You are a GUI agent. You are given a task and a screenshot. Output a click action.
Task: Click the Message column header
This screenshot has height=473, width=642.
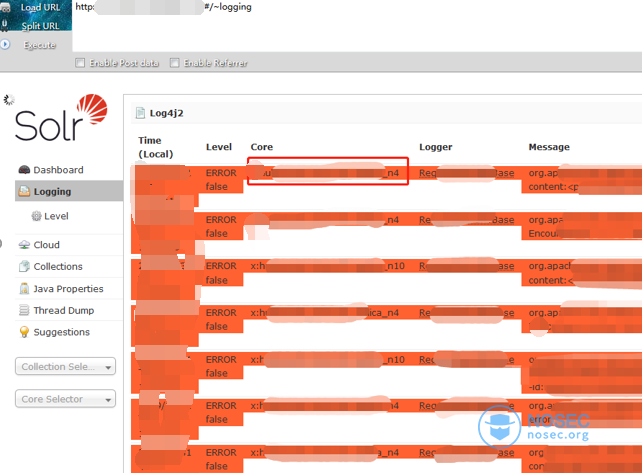[x=549, y=147]
